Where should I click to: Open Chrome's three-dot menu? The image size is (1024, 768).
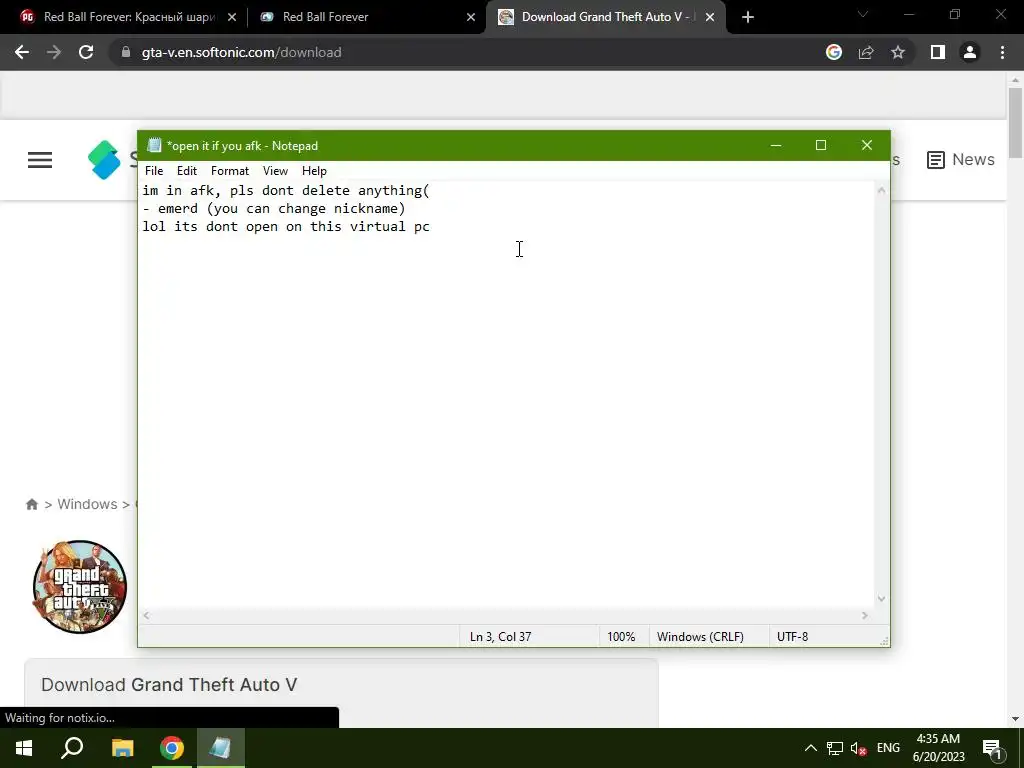point(1002,52)
